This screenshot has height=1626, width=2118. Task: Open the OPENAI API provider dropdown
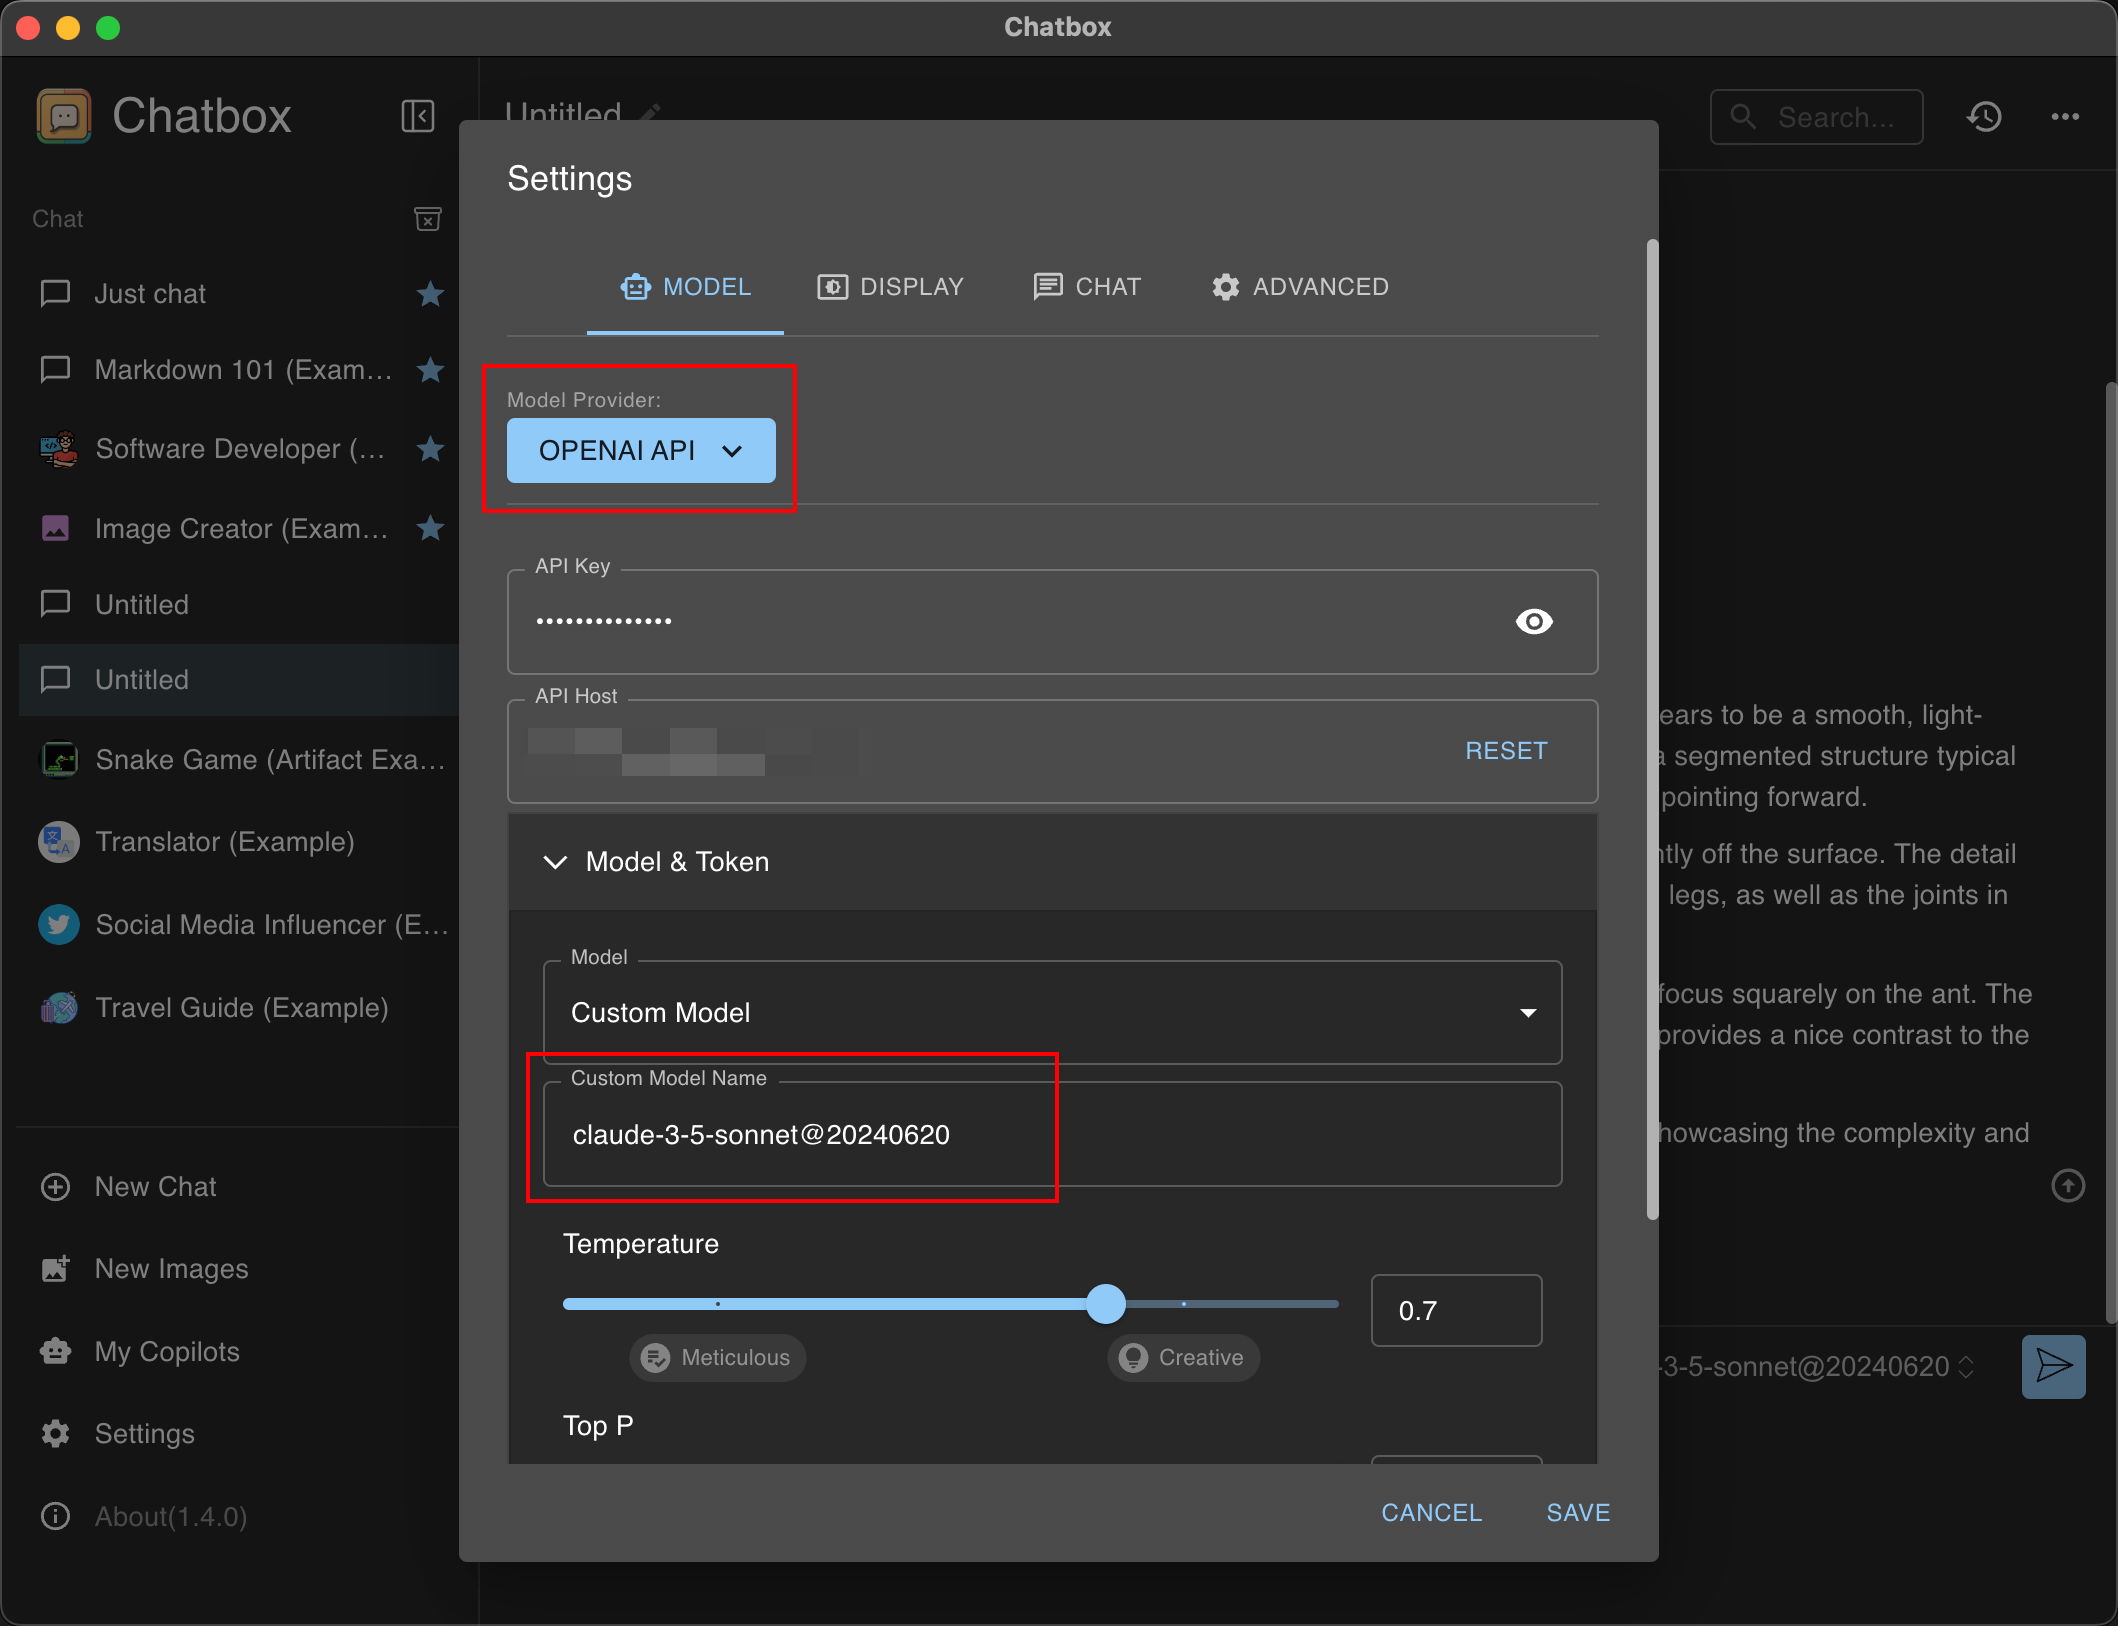(x=641, y=451)
